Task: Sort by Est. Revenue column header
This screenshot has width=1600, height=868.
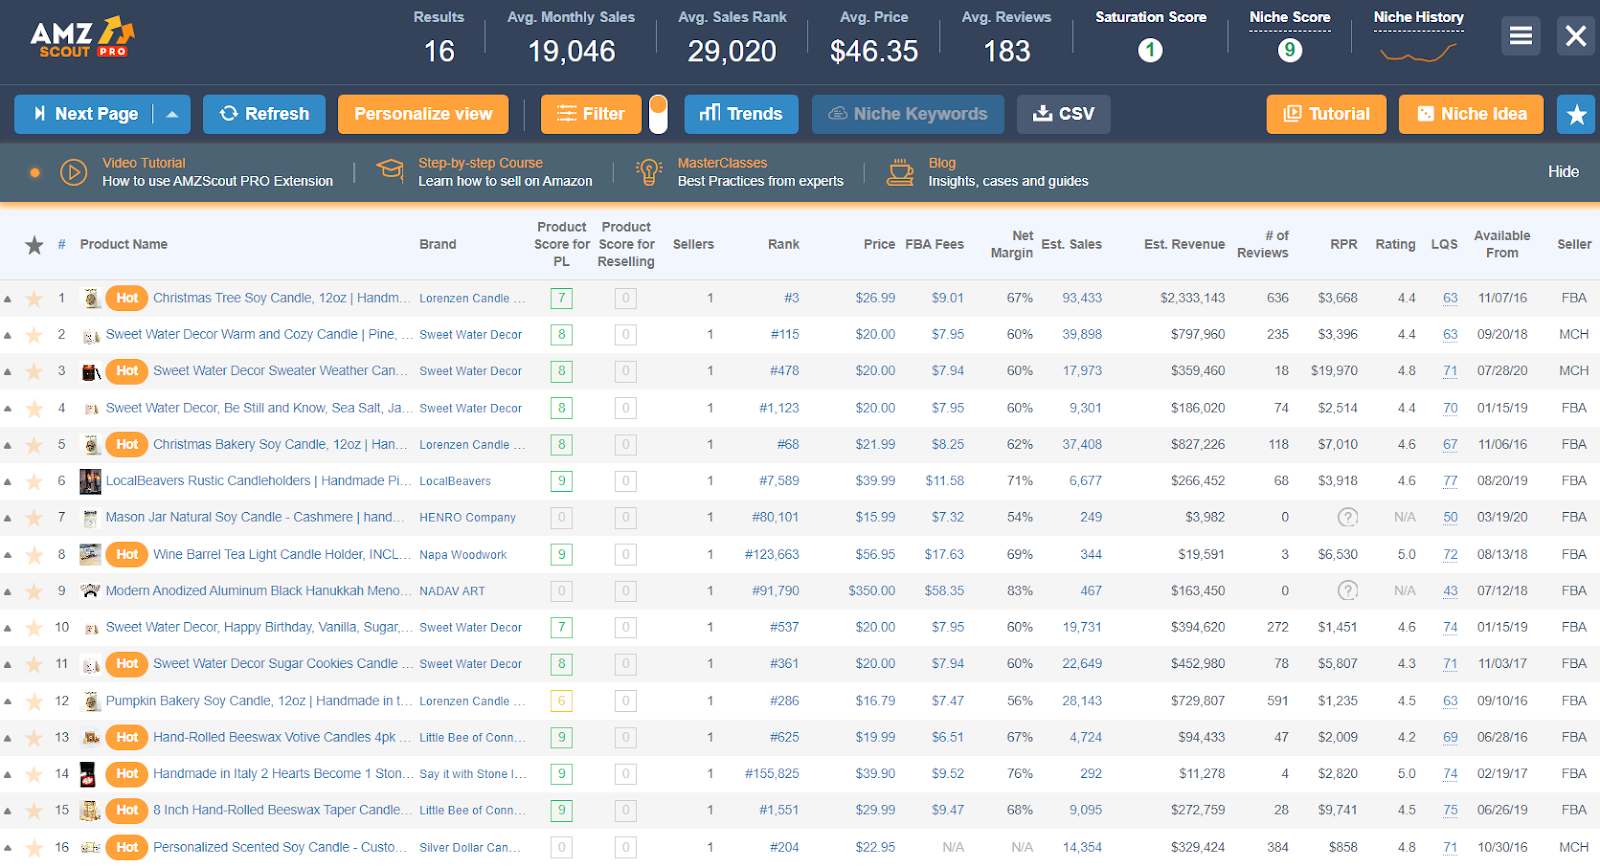Action: [1184, 244]
